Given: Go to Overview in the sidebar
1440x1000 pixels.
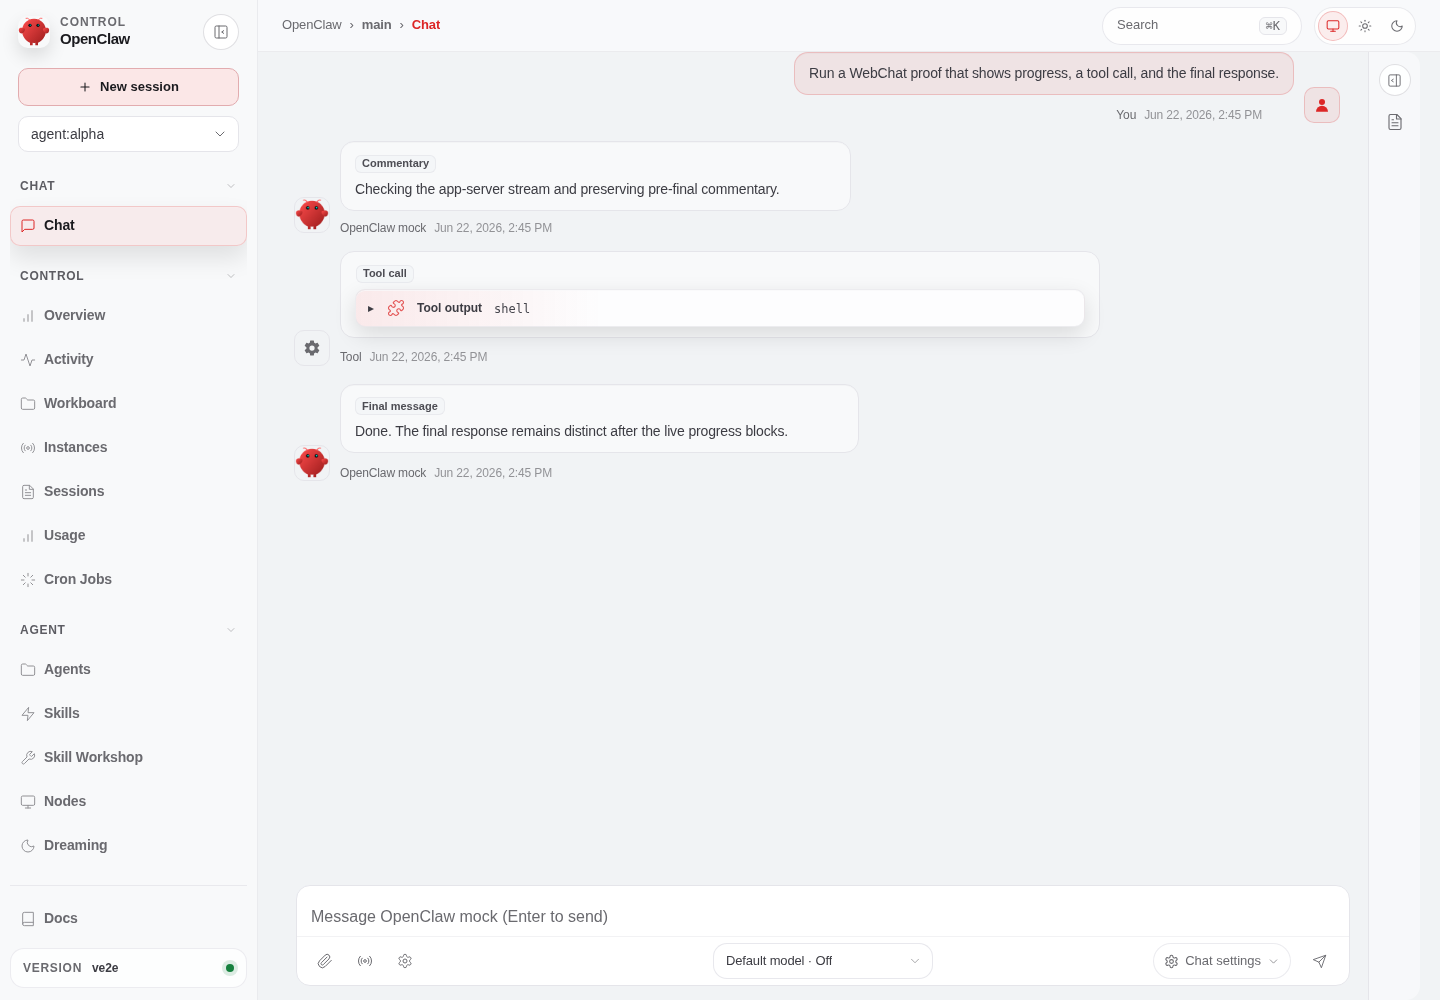Looking at the screenshot, I should click(x=128, y=315).
